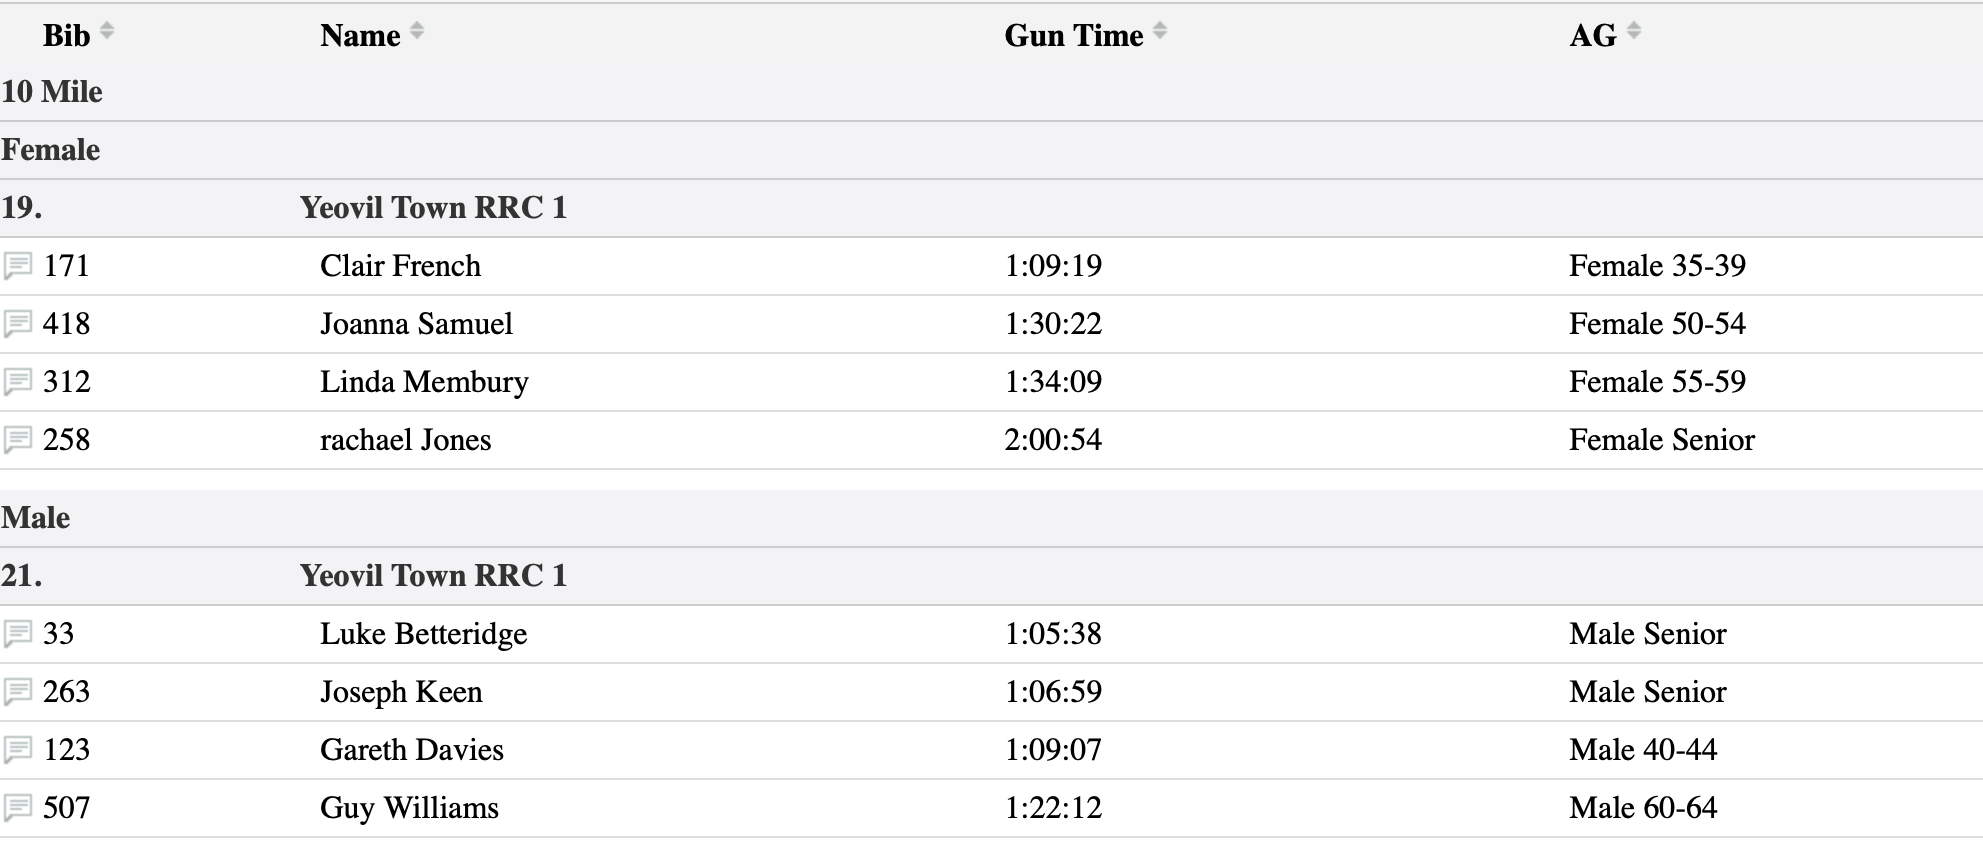
Task: Open comment icon for bib 171
Action: pyautogui.click(x=18, y=266)
